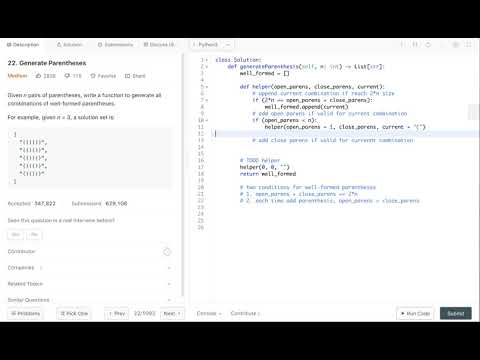Submit the solution

point(456,314)
